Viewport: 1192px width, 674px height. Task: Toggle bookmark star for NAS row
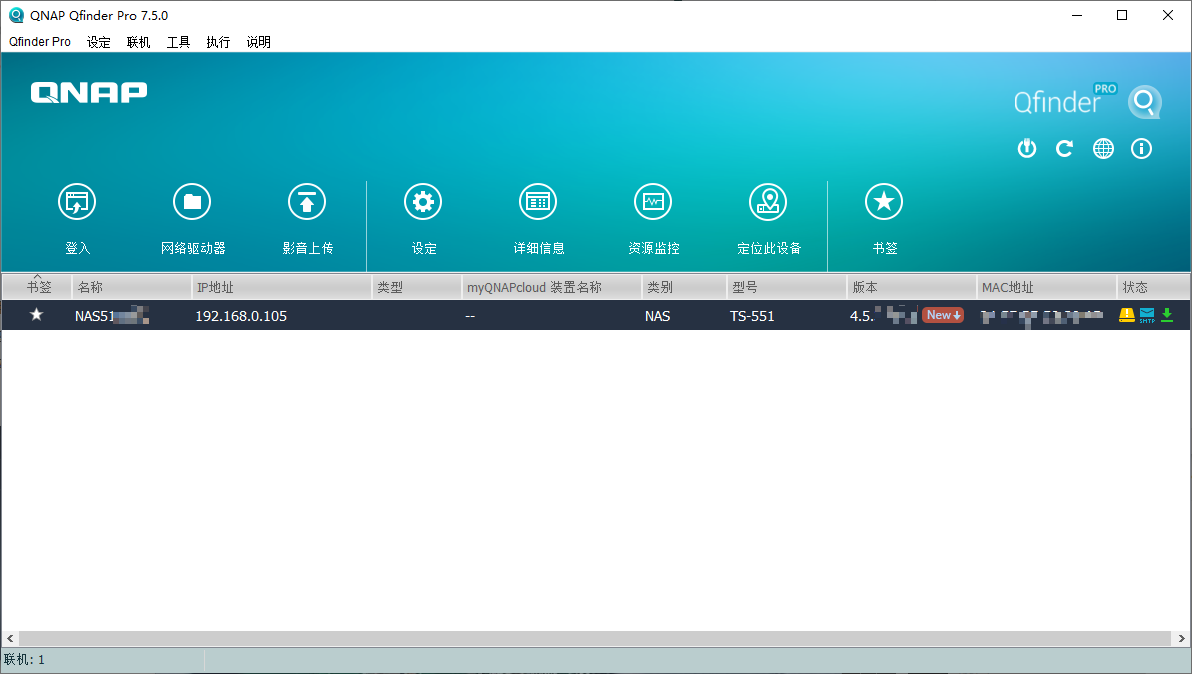(37, 315)
